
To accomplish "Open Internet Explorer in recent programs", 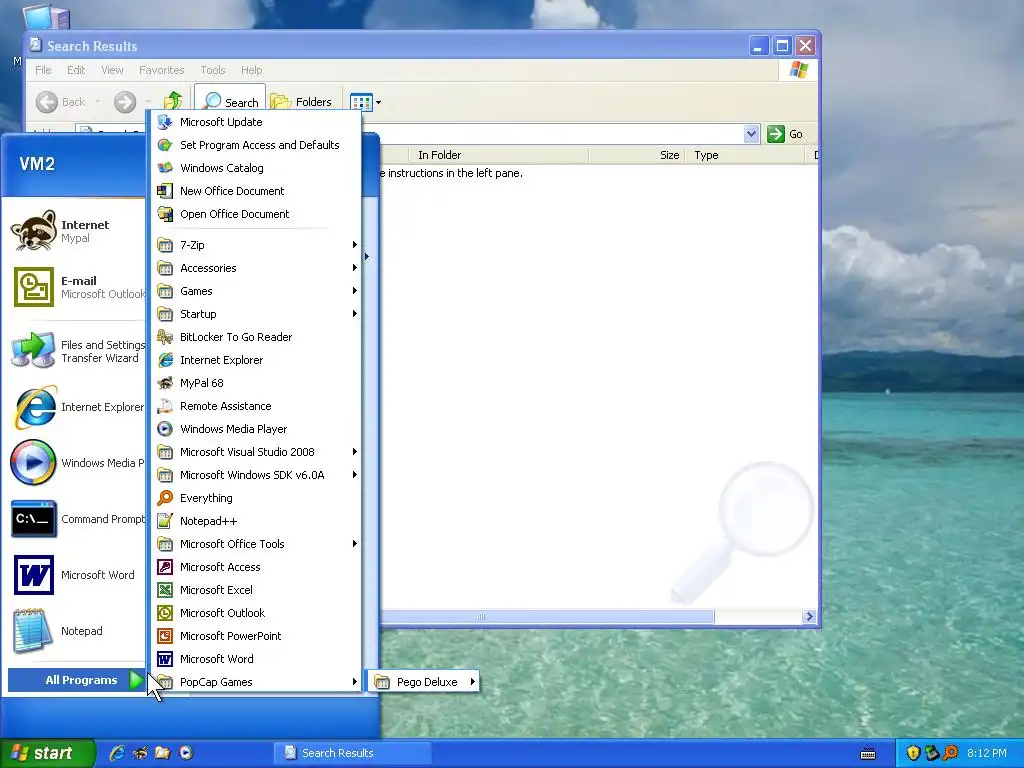I will (75, 407).
